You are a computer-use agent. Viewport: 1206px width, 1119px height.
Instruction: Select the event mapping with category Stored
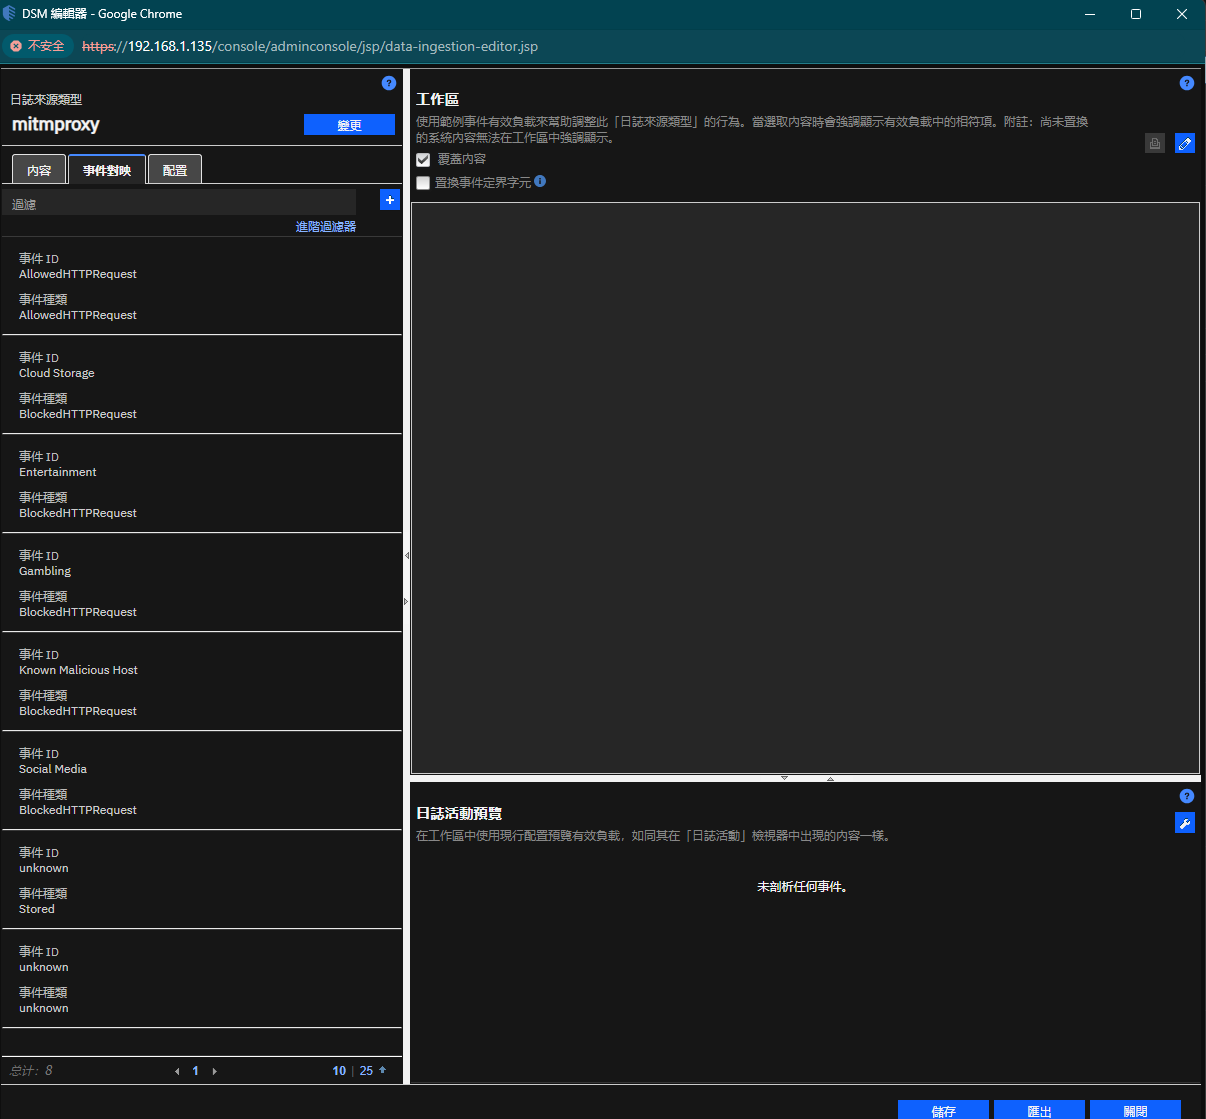tap(202, 880)
